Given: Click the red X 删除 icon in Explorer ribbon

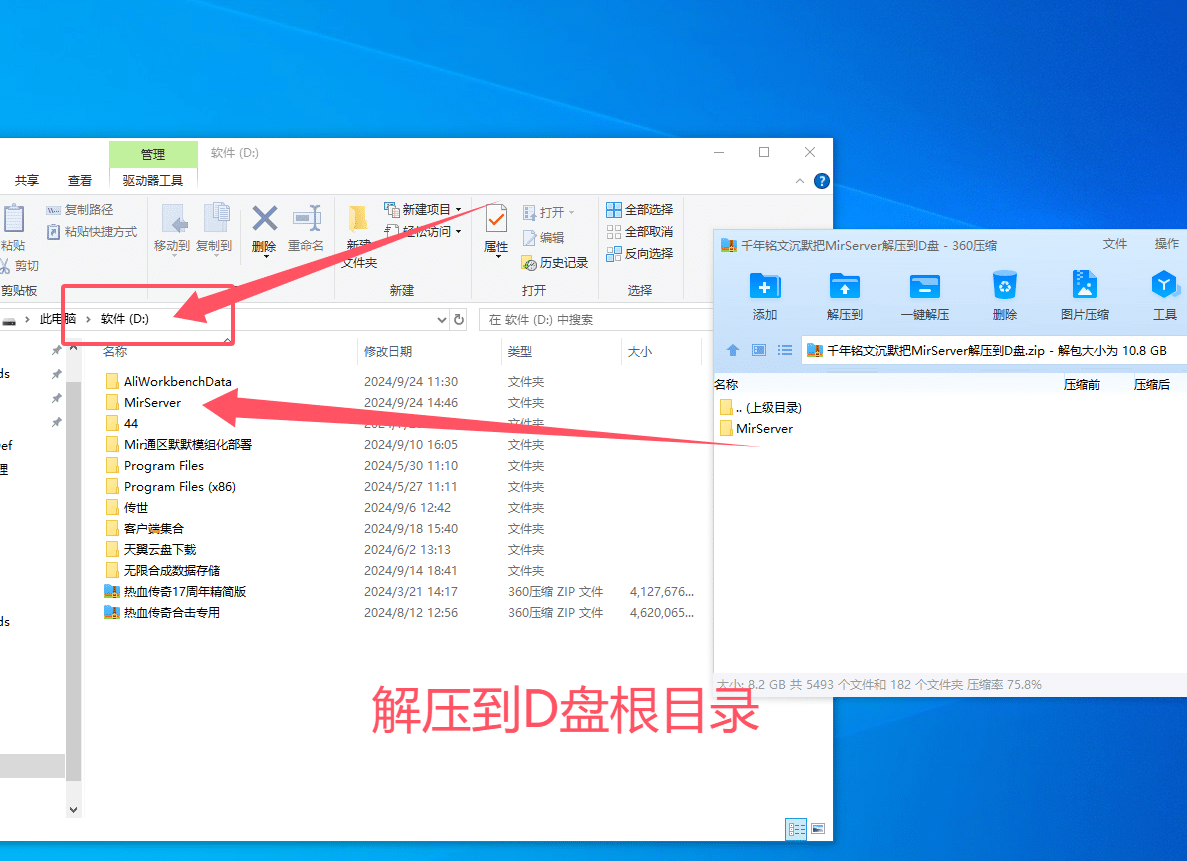Looking at the screenshot, I should pyautogui.click(x=264, y=218).
